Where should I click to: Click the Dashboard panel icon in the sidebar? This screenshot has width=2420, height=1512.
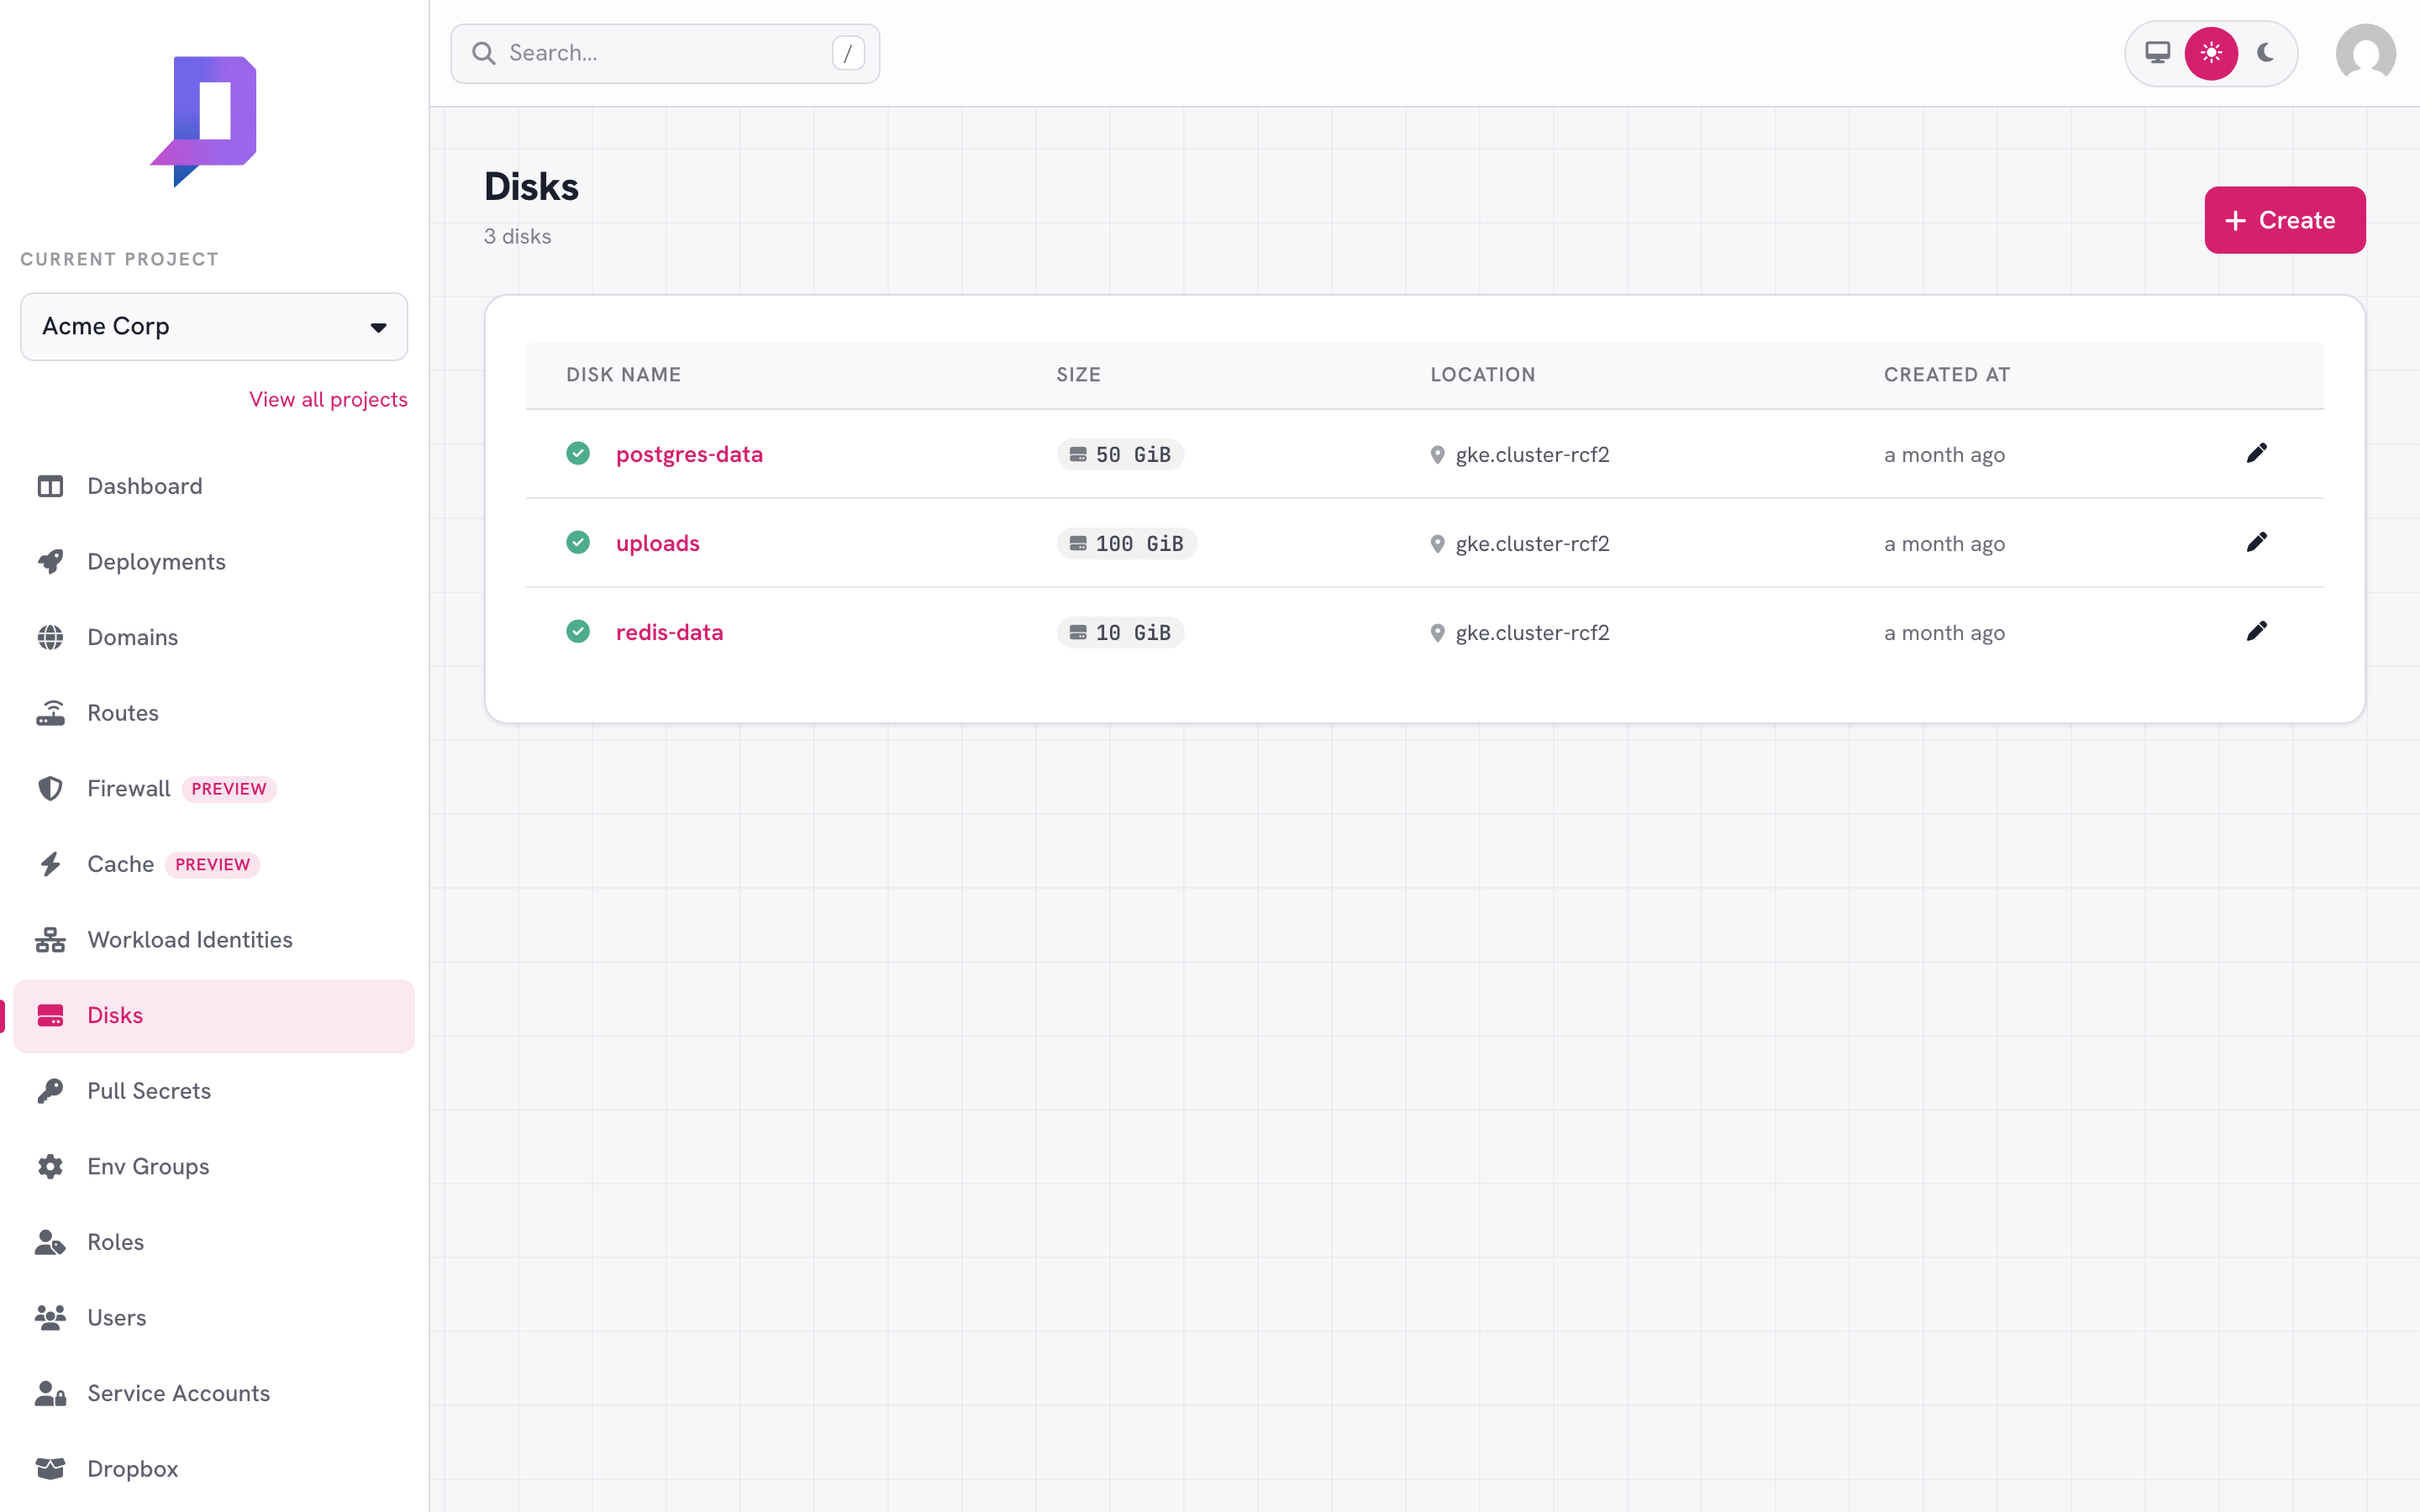[x=50, y=486]
